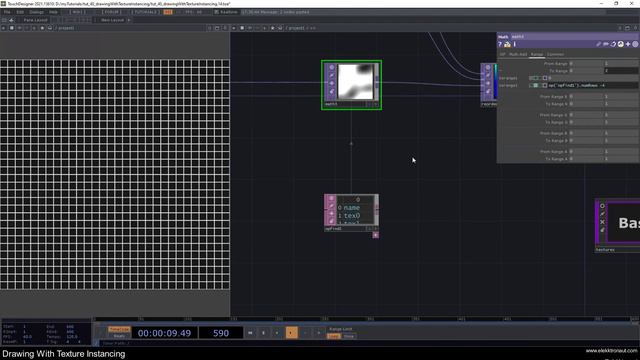The width and height of the screenshot is (640, 360).
Task: Click the language globe icon in parameter panel
Action: click(620, 44)
